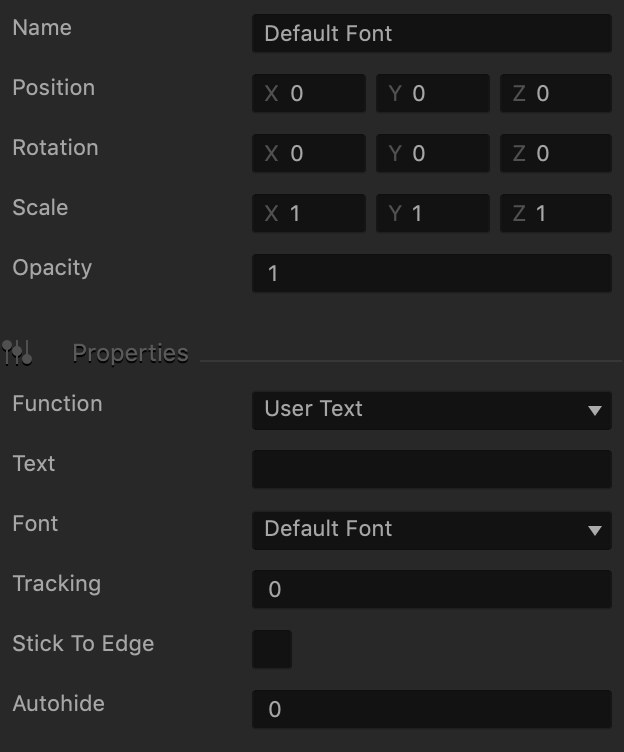Click the Rotation Z input

click(556, 153)
